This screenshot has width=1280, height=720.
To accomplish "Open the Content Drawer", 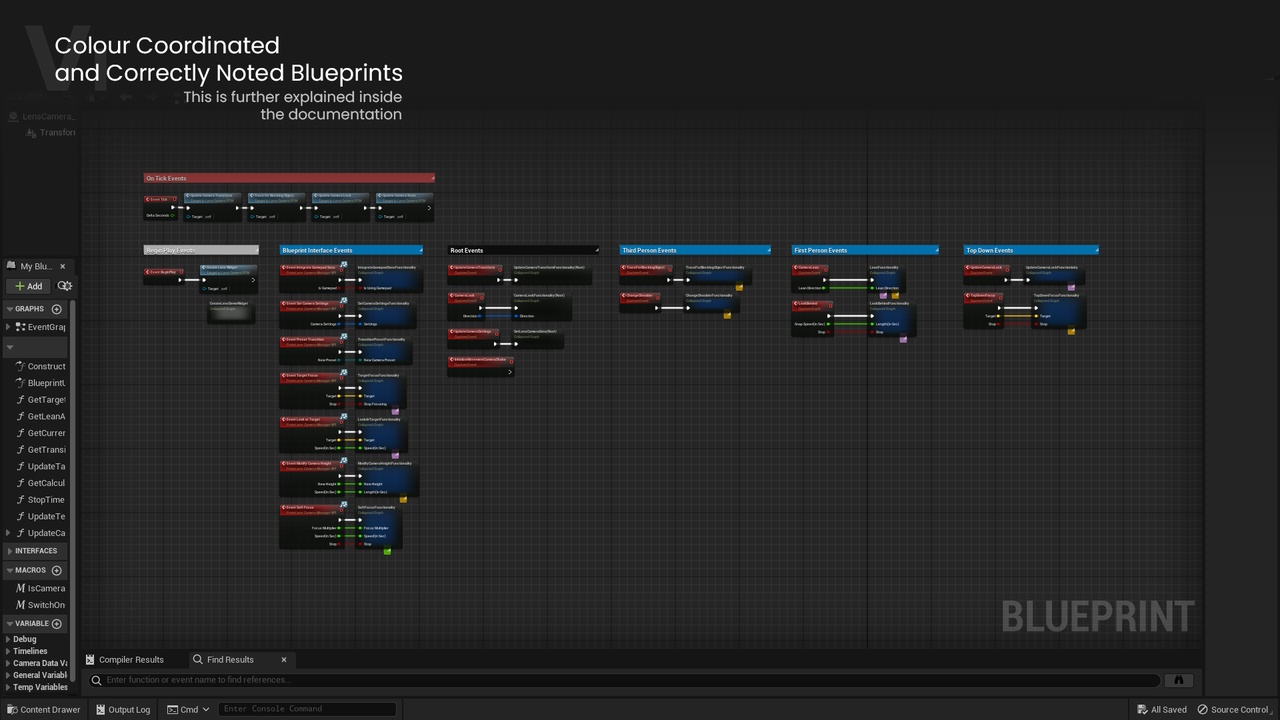I will (44, 710).
